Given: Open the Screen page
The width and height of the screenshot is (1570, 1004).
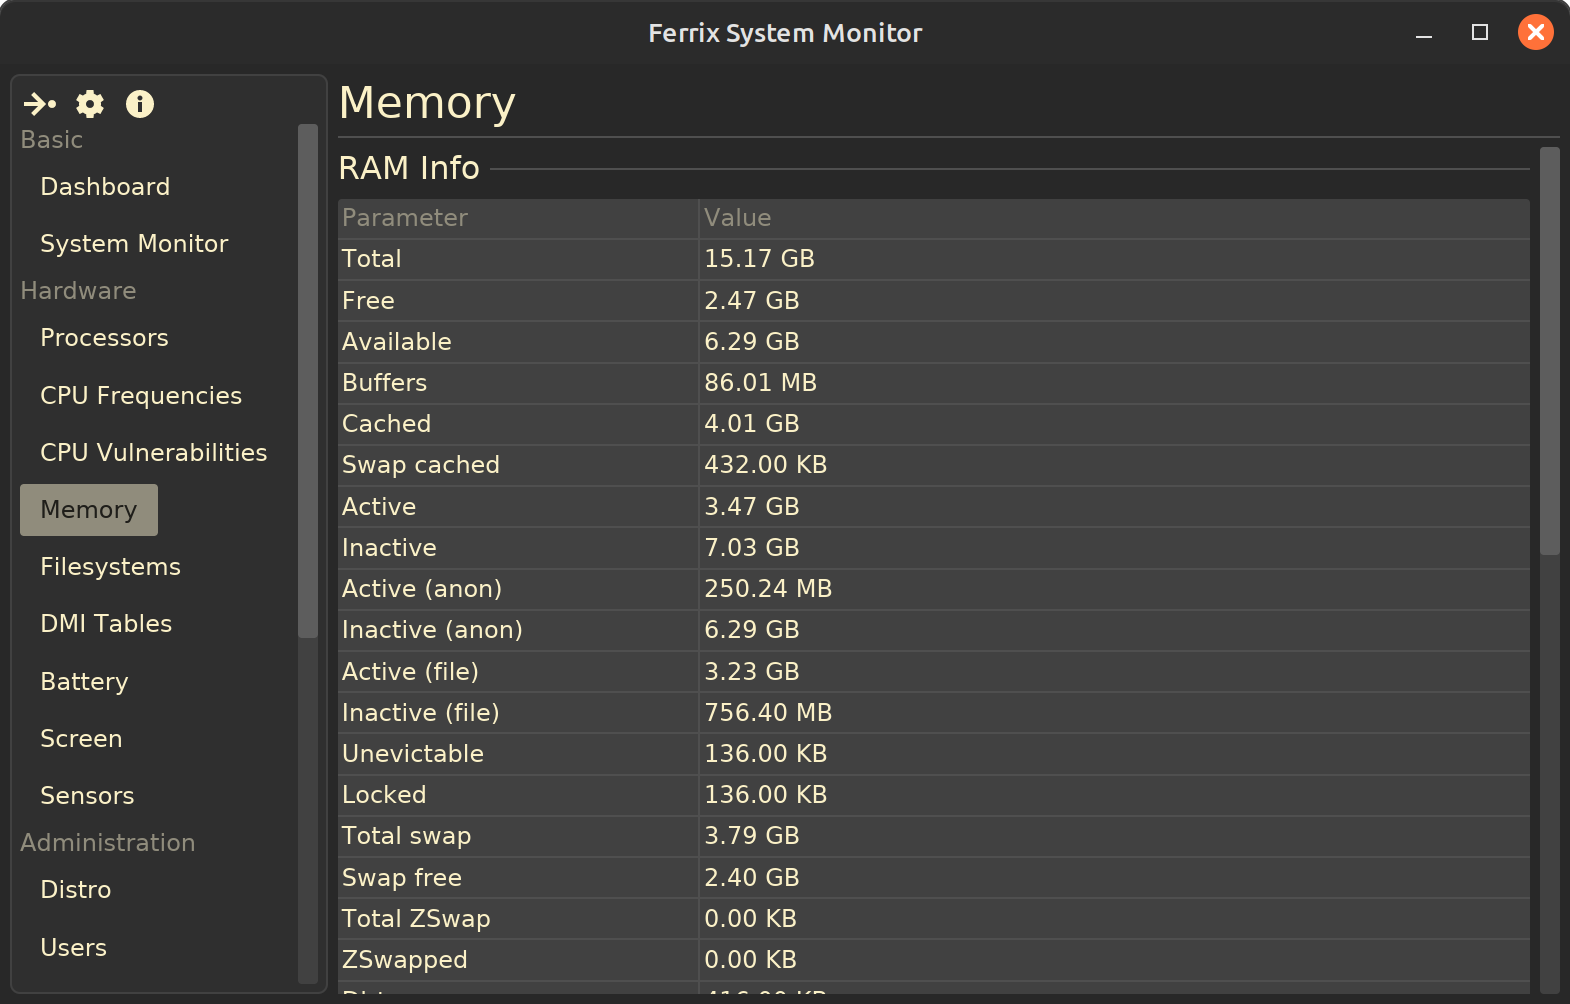Looking at the screenshot, I should [81, 739].
